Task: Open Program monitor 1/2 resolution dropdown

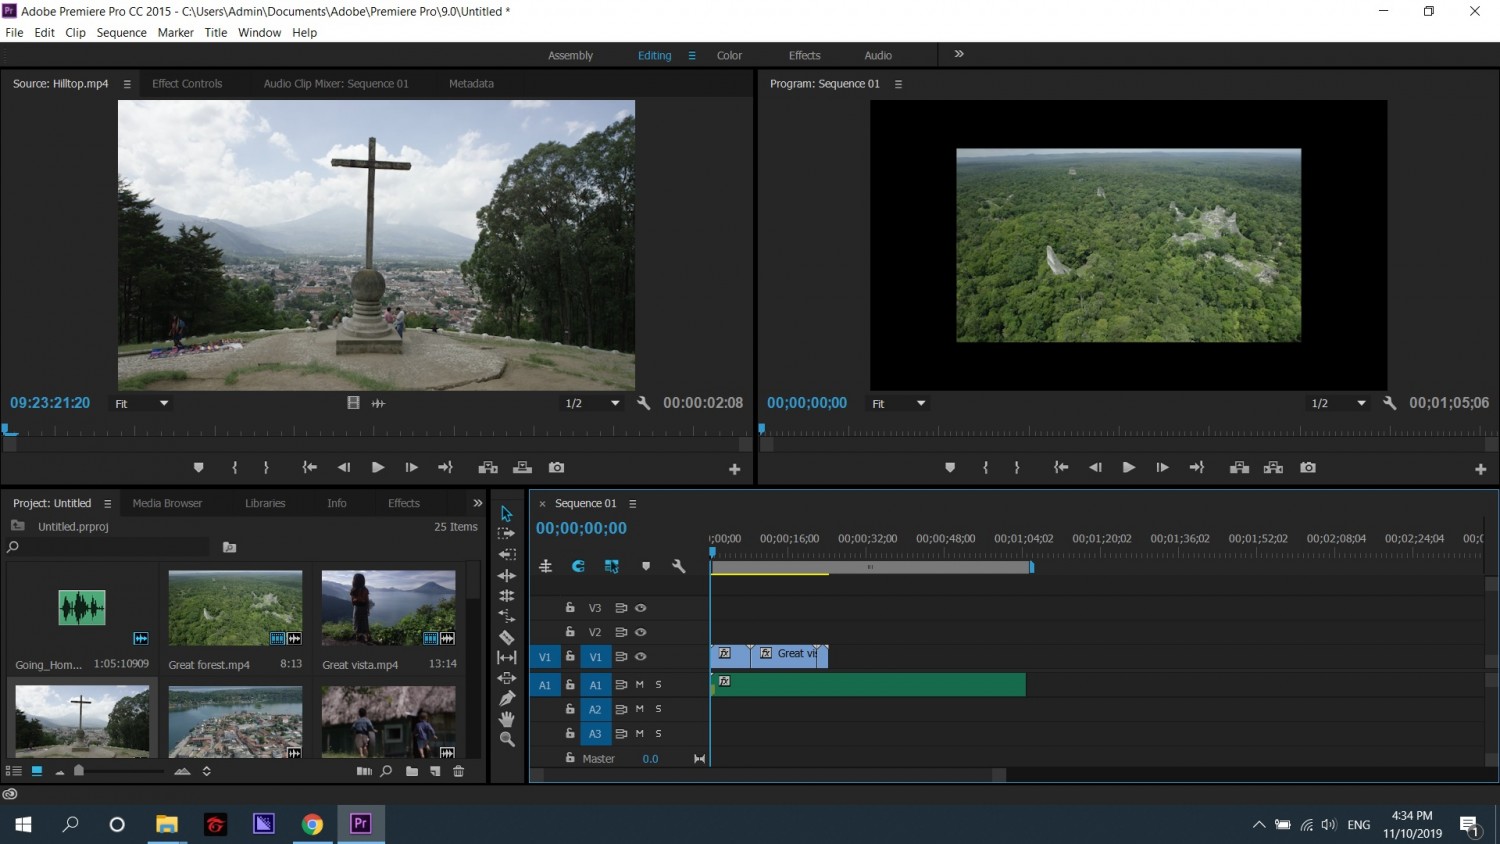Action: [x=1338, y=403]
